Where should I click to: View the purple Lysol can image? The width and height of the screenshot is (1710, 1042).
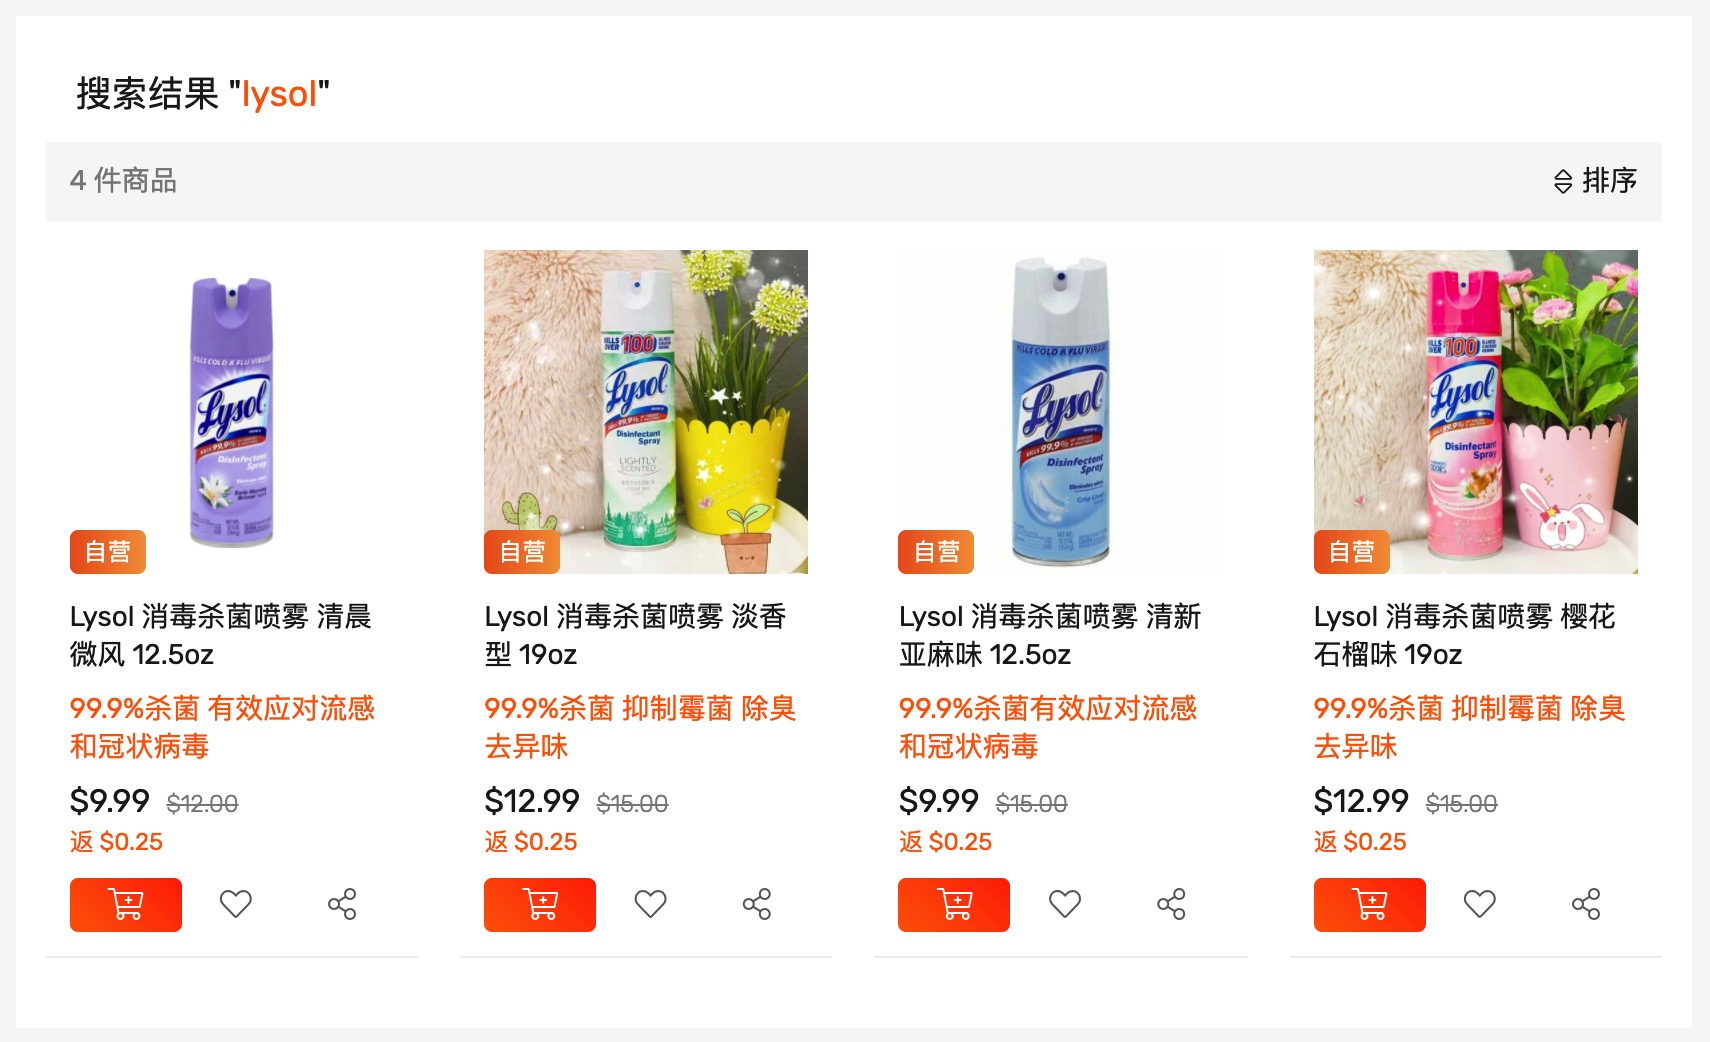click(232, 412)
